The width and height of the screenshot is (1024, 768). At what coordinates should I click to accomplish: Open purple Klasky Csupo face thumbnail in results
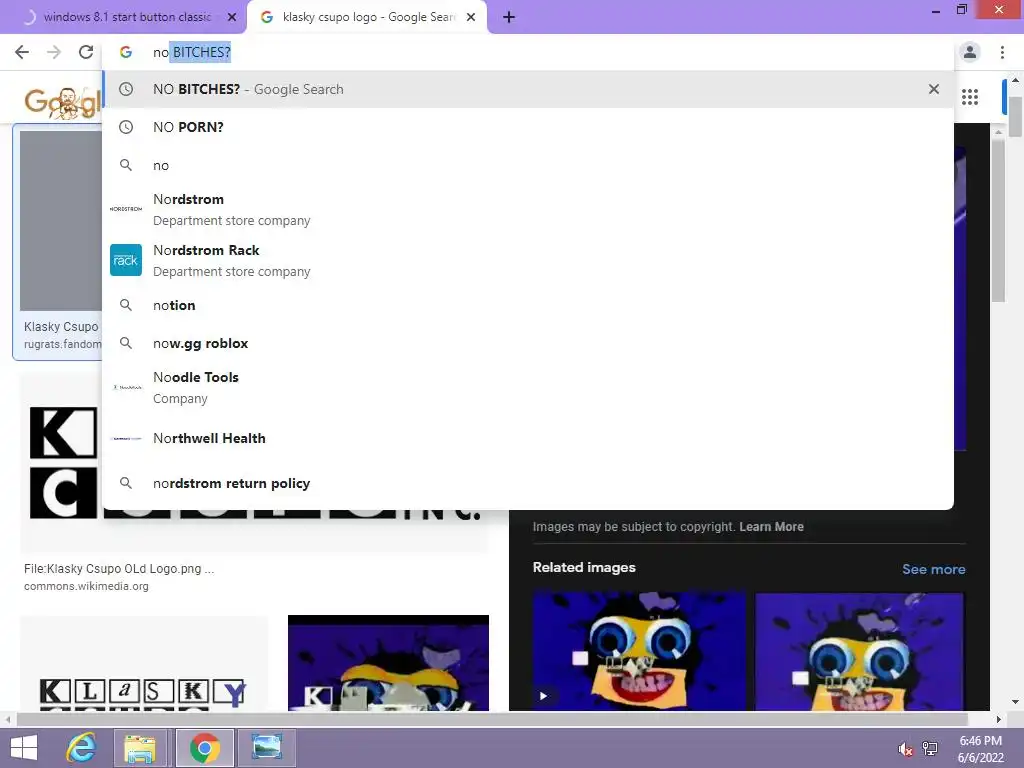[388, 663]
